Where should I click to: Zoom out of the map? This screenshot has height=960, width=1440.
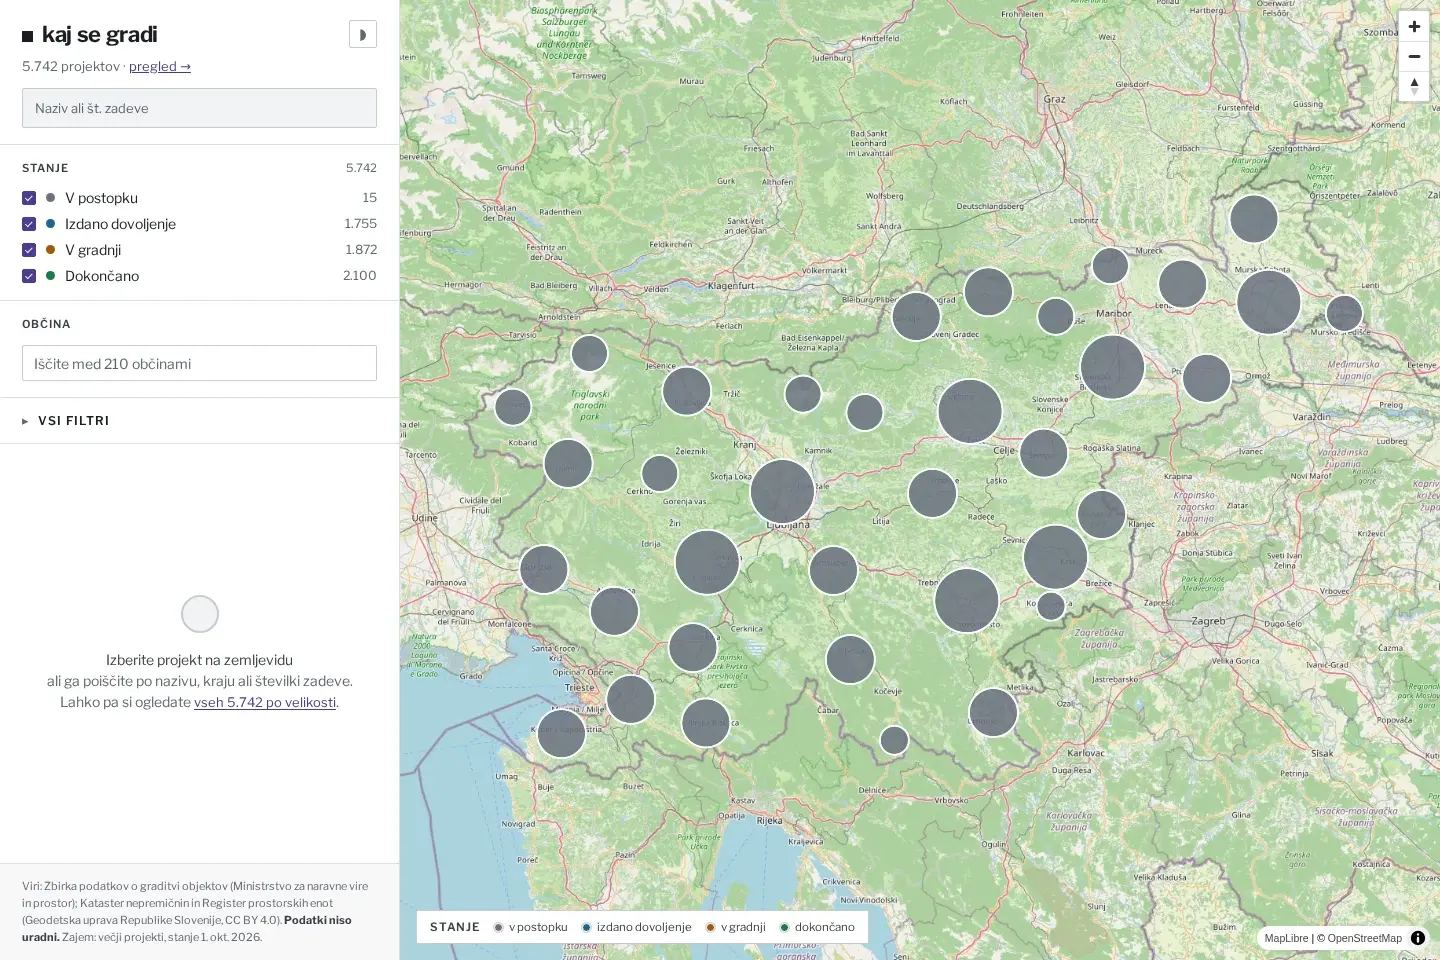(x=1414, y=56)
